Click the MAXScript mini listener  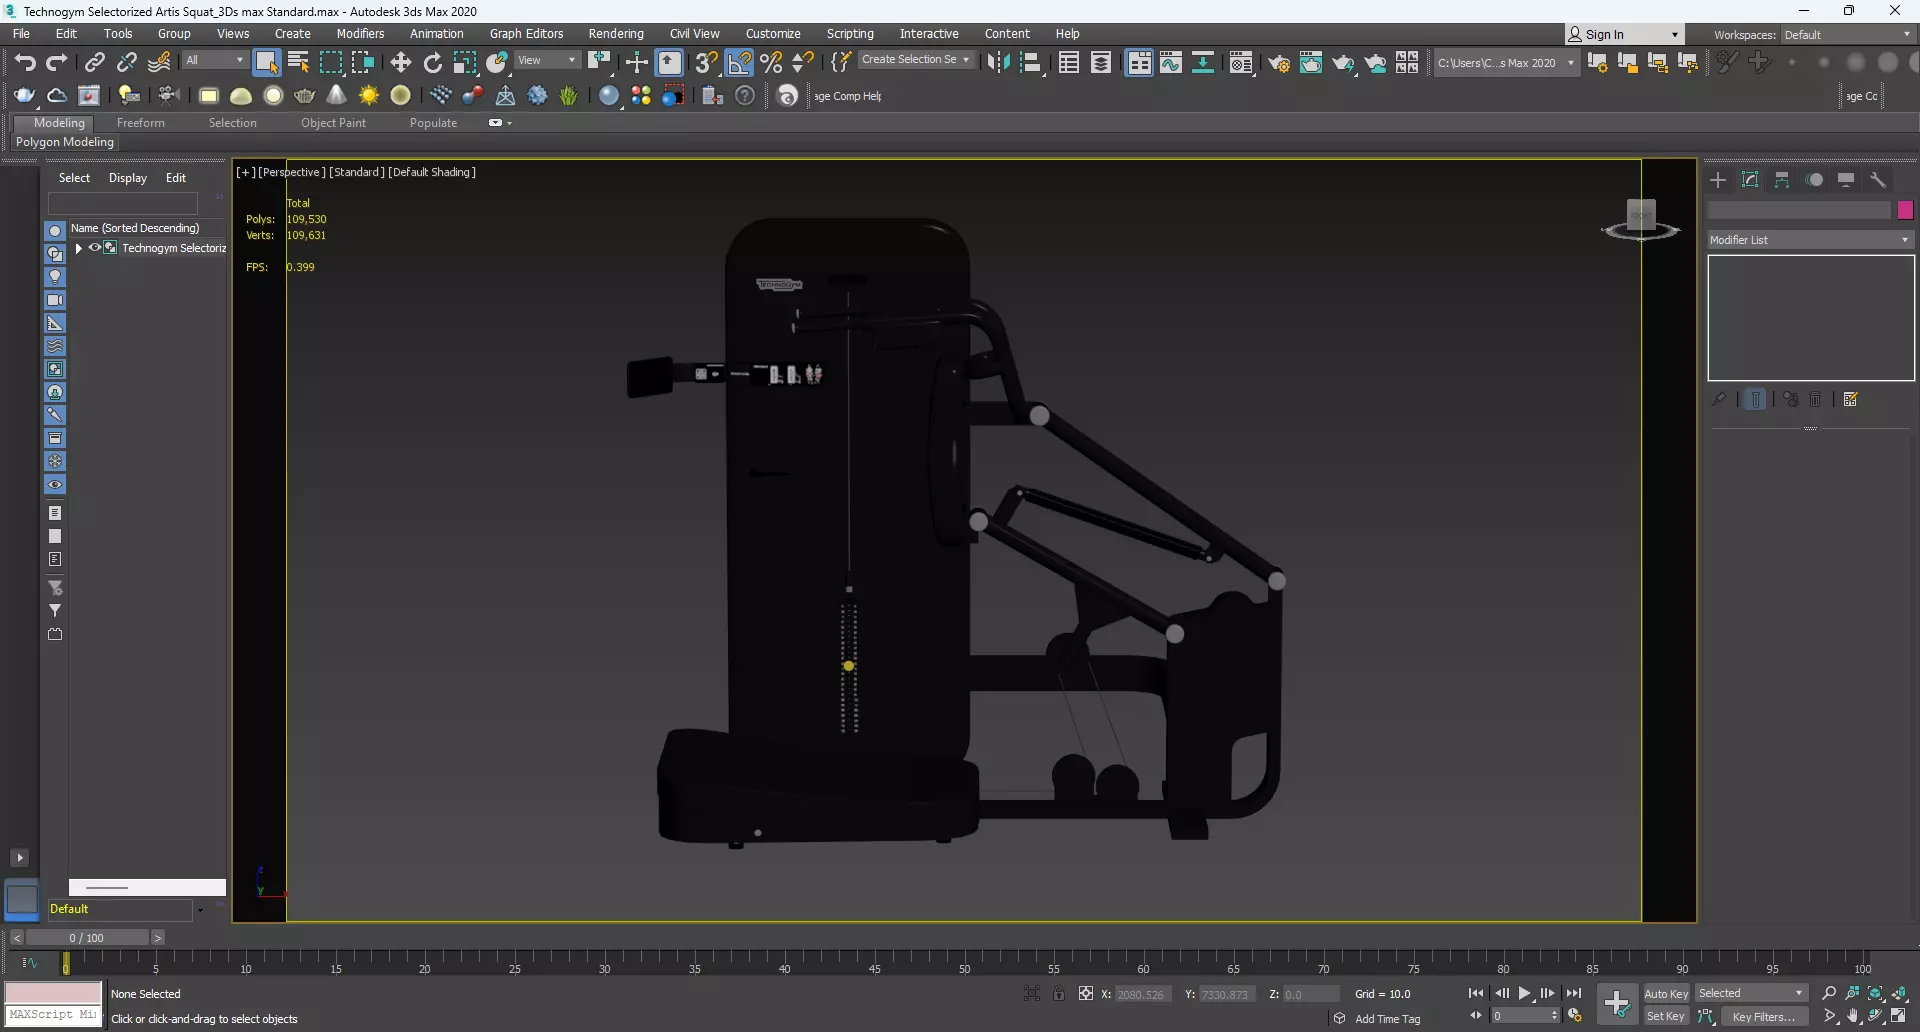point(53,1015)
